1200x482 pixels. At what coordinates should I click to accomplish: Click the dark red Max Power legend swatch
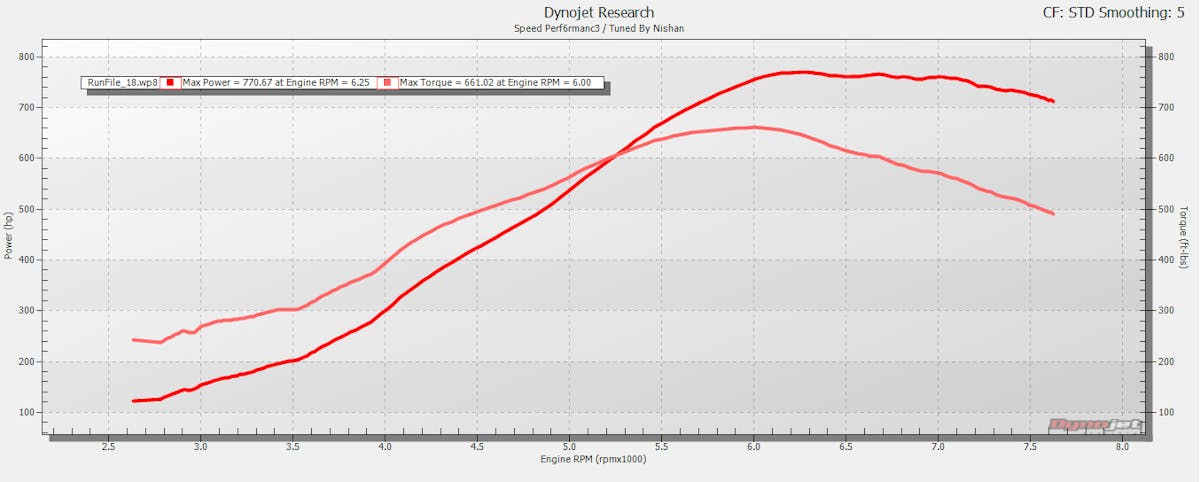pos(170,83)
